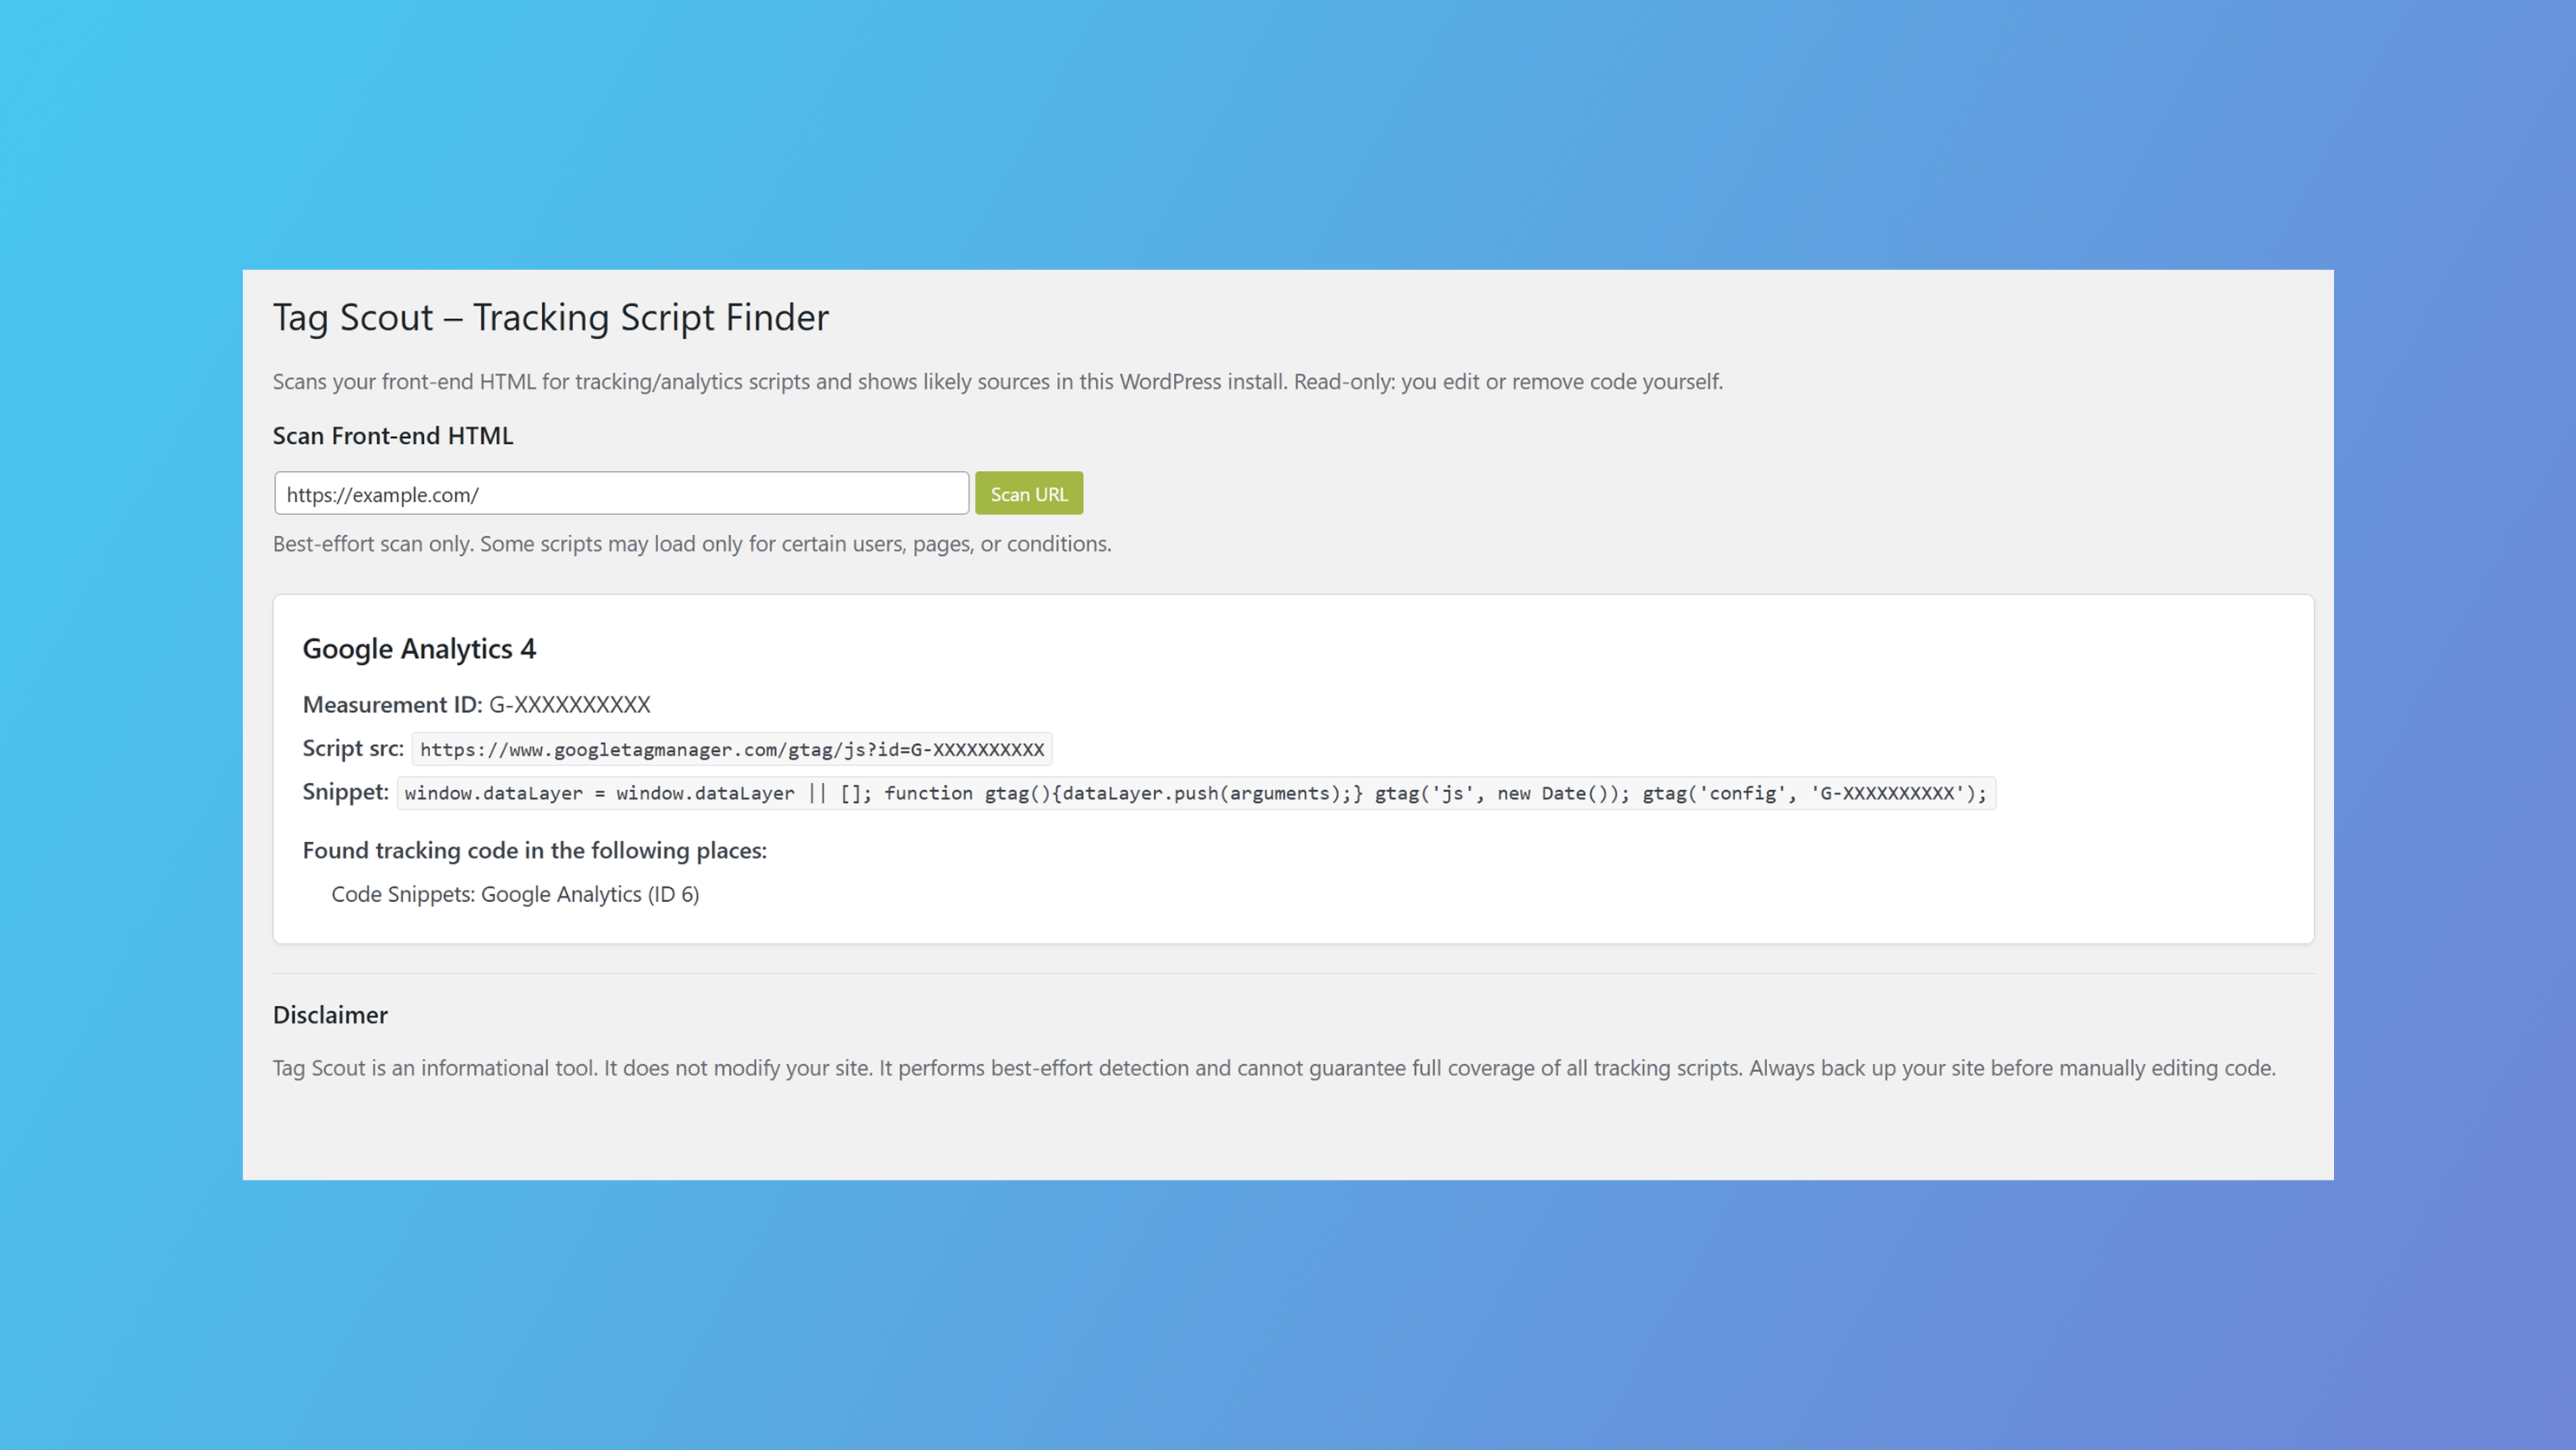Click the Disclaimer heading
This screenshot has width=2576, height=1450.
330,1014
